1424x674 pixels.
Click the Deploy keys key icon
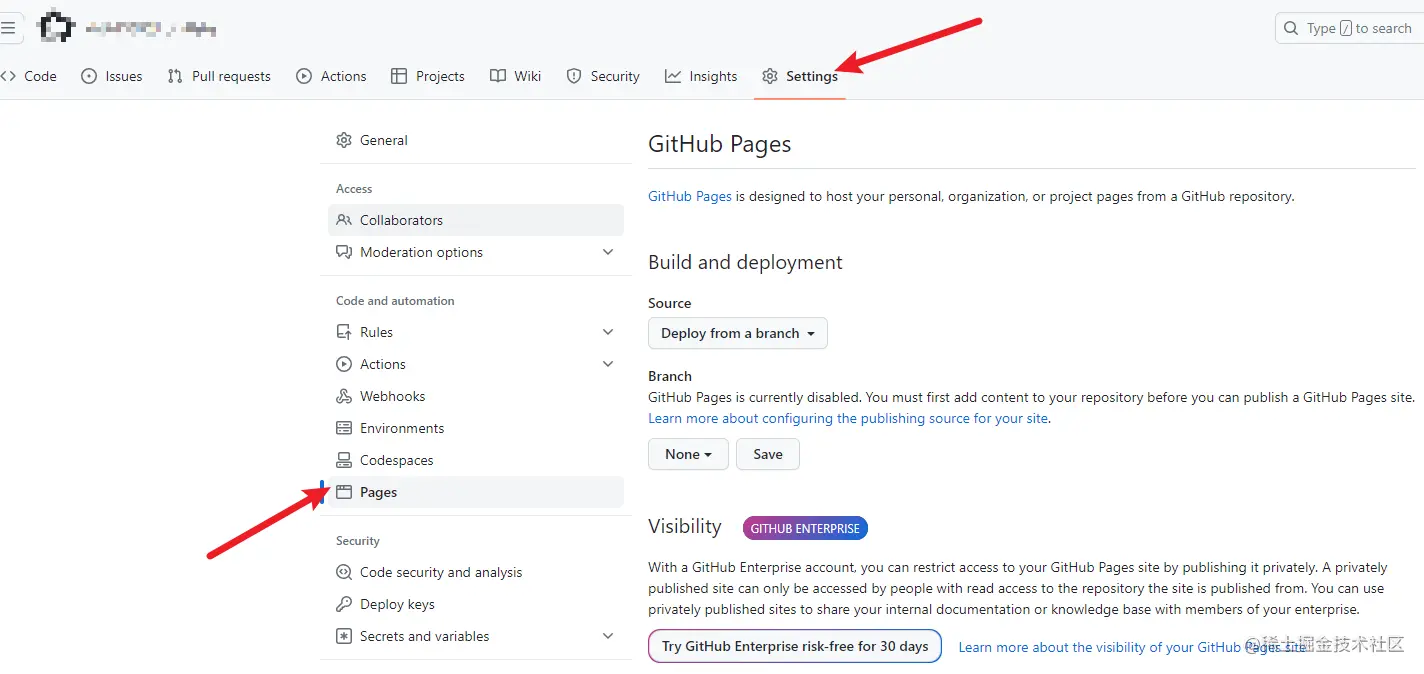coord(344,604)
